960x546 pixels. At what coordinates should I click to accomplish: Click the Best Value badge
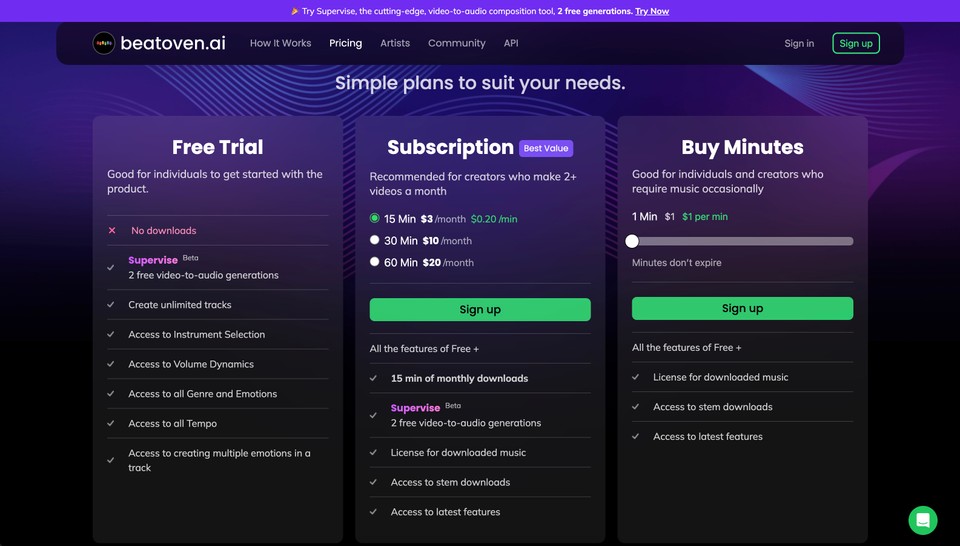coord(546,148)
